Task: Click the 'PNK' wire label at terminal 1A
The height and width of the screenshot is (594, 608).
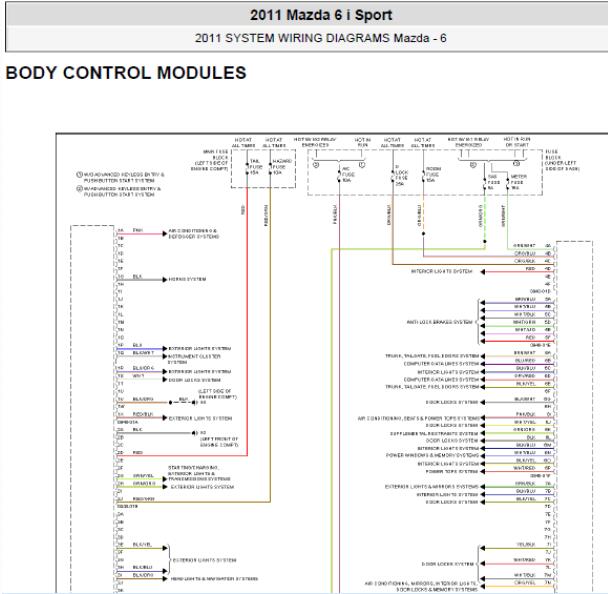Action: pos(138,230)
